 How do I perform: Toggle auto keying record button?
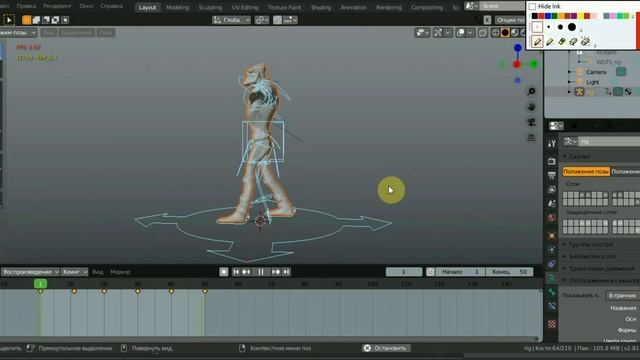[224, 272]
